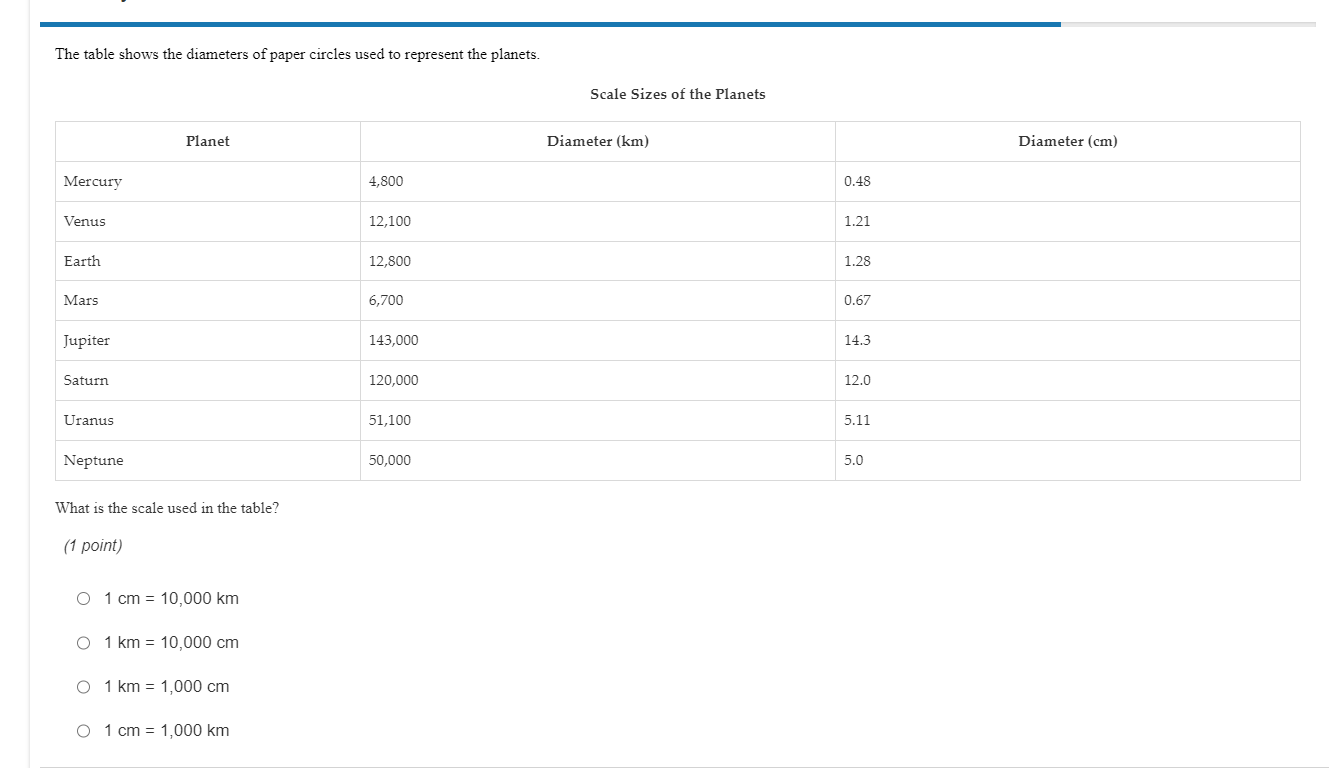Click the intro sentence about paper circles

click(297, 54)
